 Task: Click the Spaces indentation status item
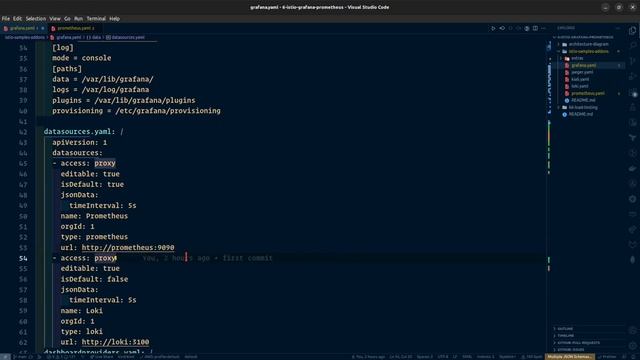click(x=424, y=356)
